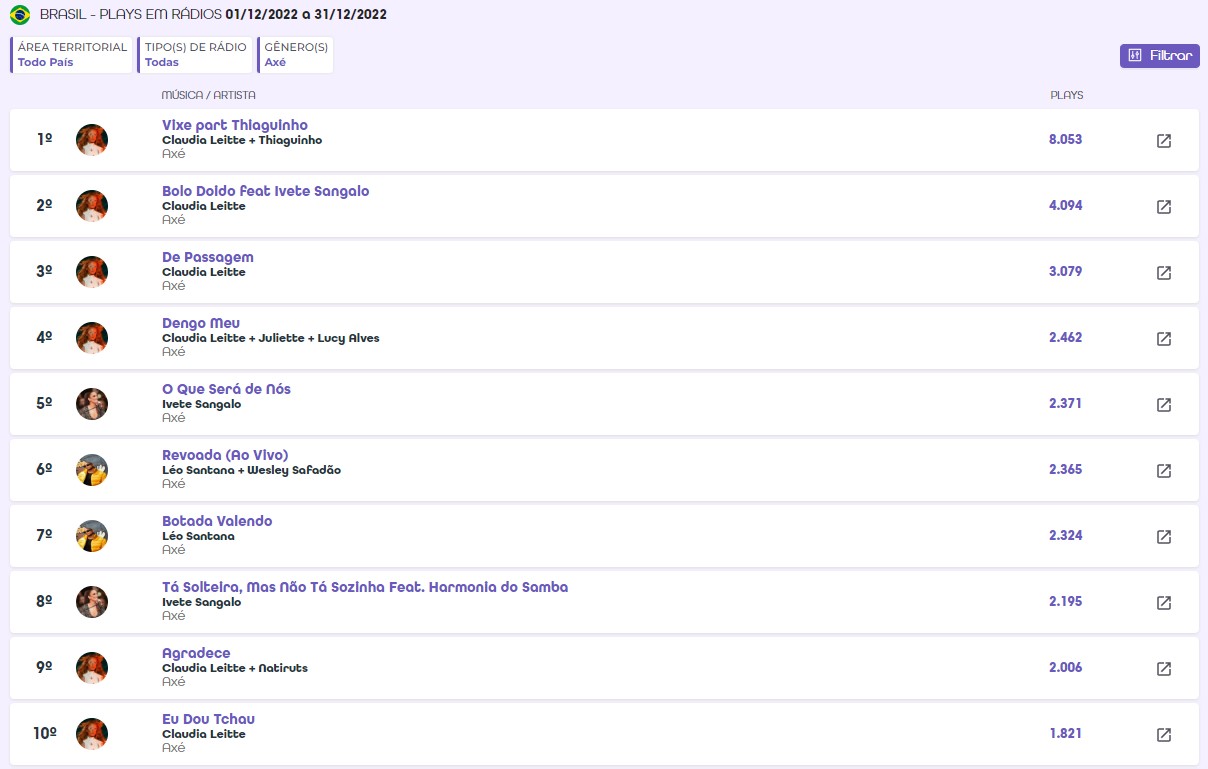Screen dimensions: 1208x769
Task: Open external link for Dengo Meu
Action: pos(1164,339)
